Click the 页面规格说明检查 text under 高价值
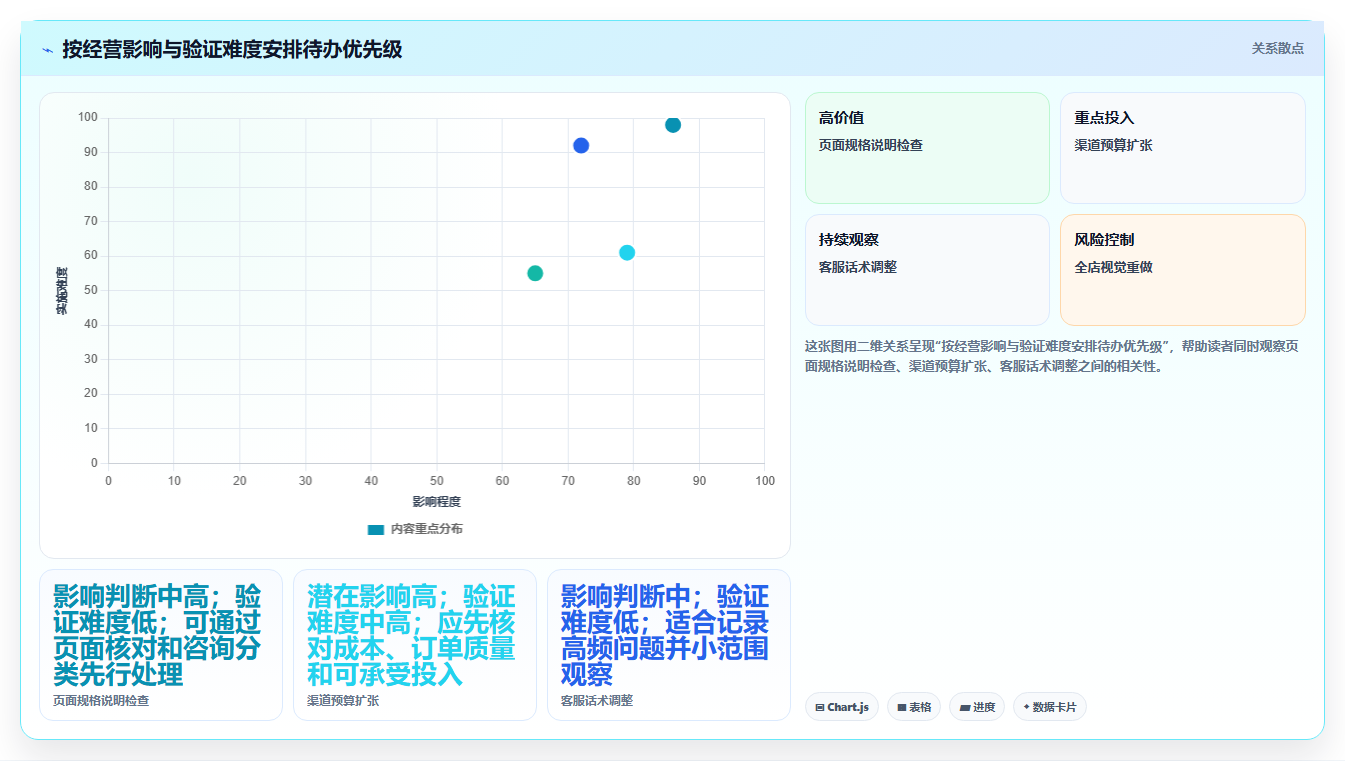 [871, 145]
